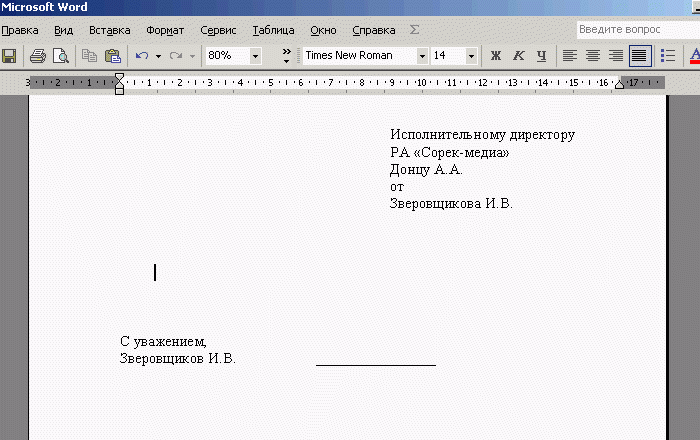The width and height of the screenshot is (700, 440).
Task: Expand the zoom 80% dropdown
Action: tap(255, 56)
